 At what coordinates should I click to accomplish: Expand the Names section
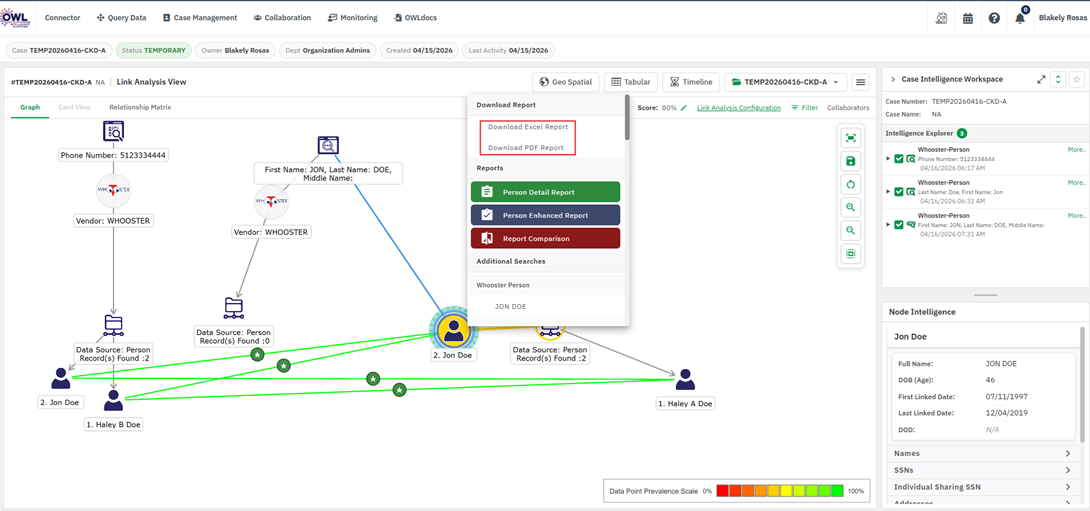coord(984,453)
